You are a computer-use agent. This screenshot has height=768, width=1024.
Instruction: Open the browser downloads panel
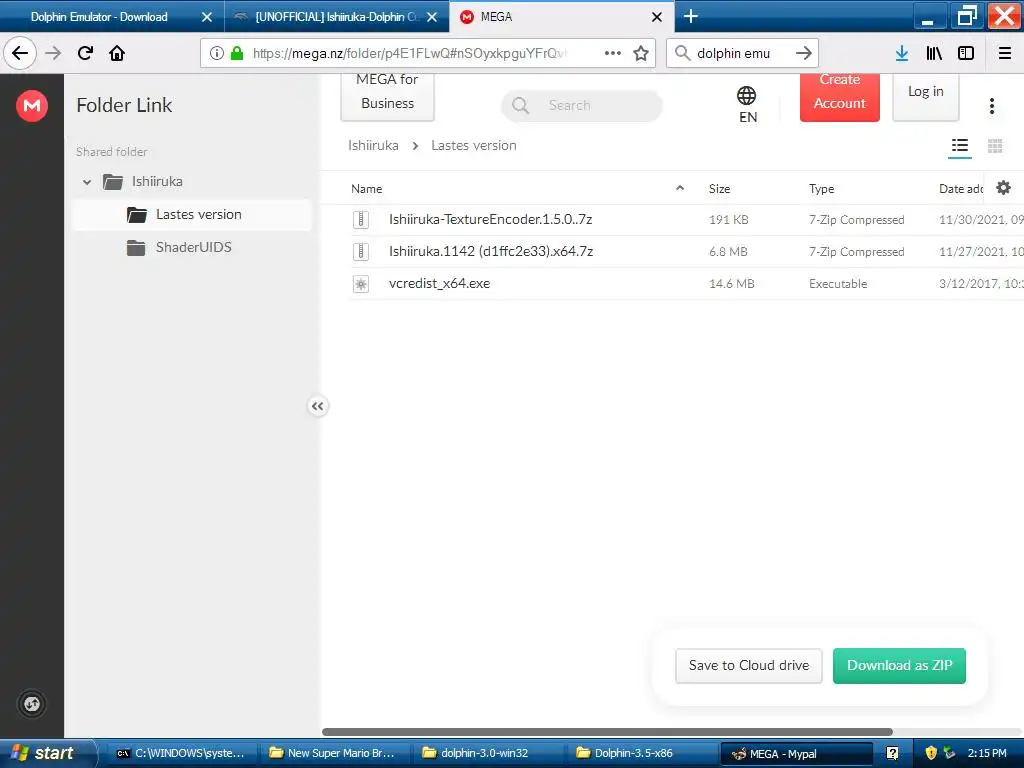click(902, 53)
